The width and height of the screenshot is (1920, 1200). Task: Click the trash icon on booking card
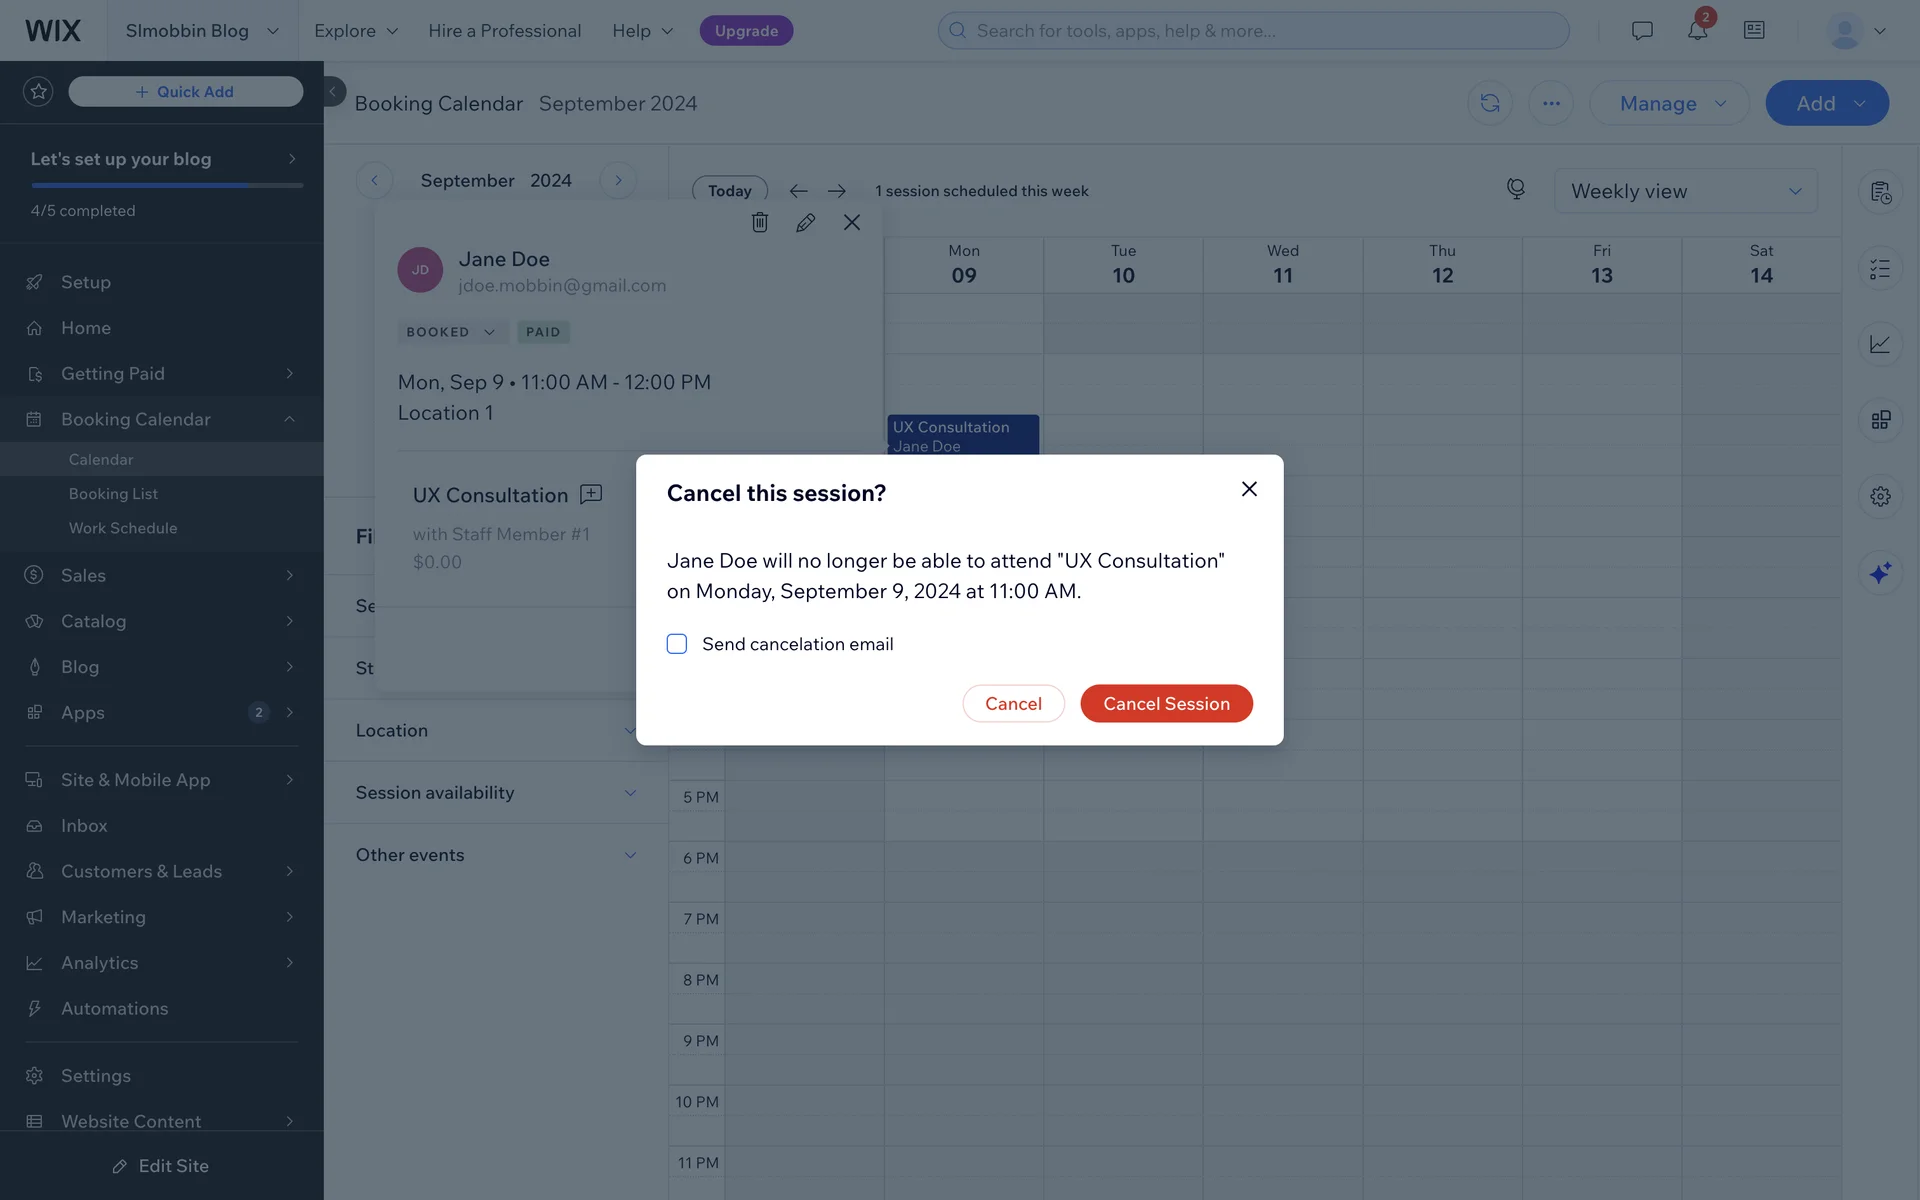coord(760,222)
